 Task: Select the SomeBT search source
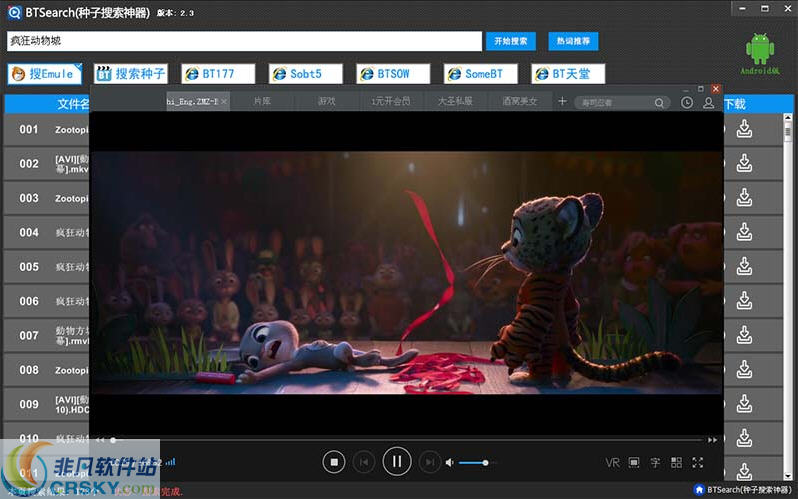tap(481, 74)
